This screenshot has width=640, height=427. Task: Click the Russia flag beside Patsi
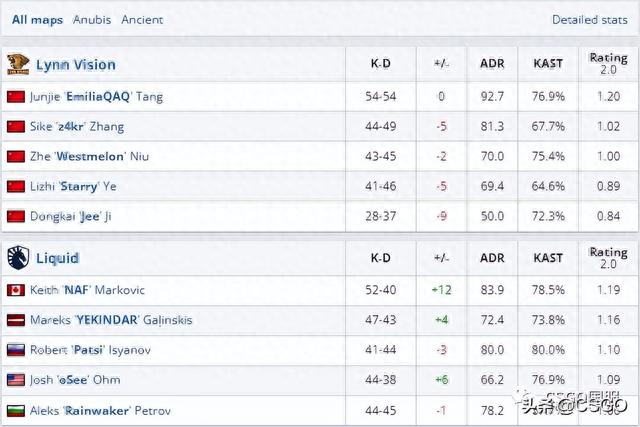click(x=15, y=350)
